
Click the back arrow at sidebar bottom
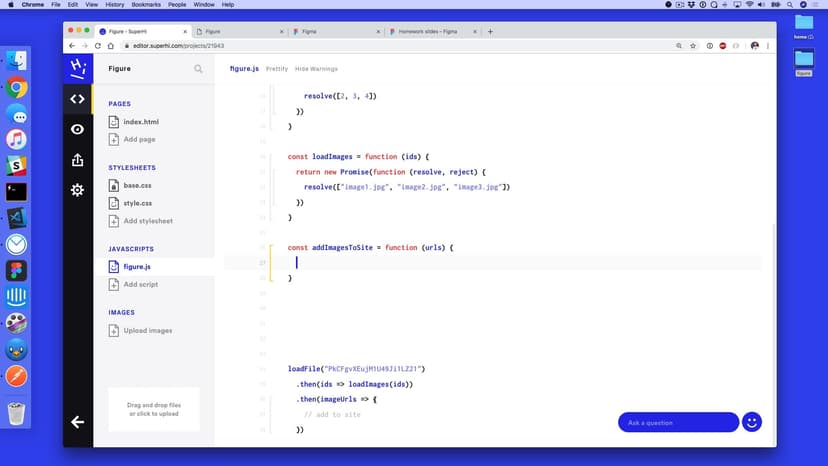tap(77, 422)
